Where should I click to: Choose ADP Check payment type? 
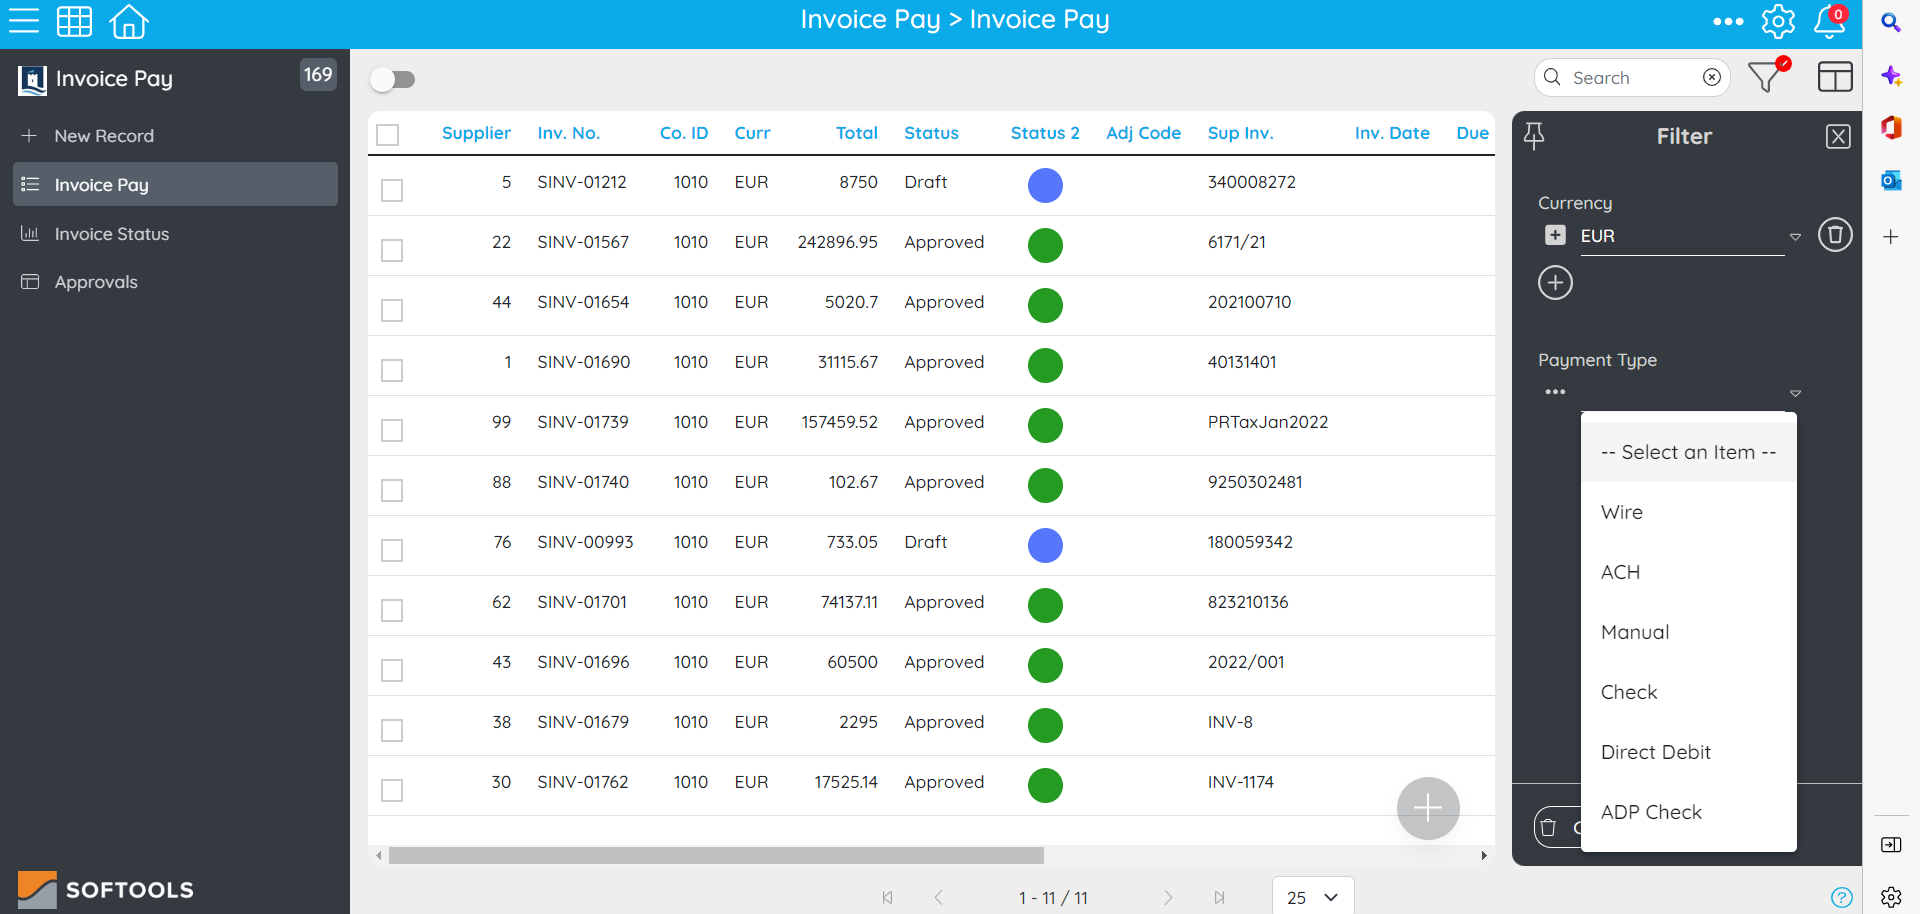1689,812
